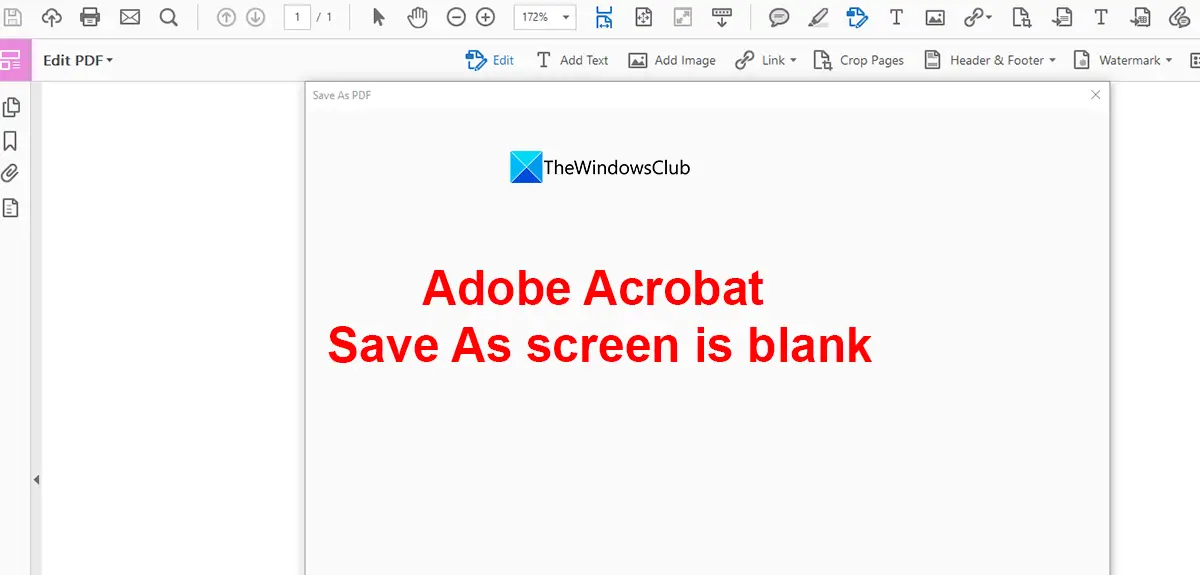The height and width of the screenshot is (575, 1200).
Task: Click the T icon before the page-table icon
Action: pyautogui.click(x=1100, y=17)
